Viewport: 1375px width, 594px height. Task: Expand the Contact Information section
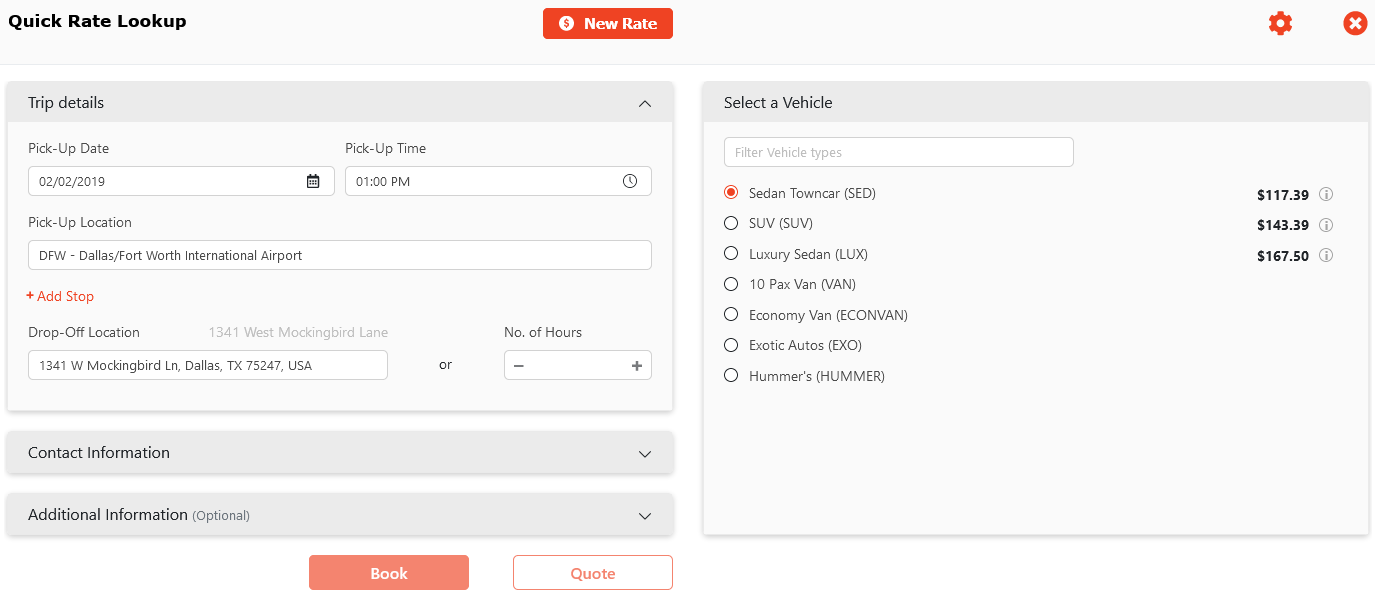(x=645, y=453)
